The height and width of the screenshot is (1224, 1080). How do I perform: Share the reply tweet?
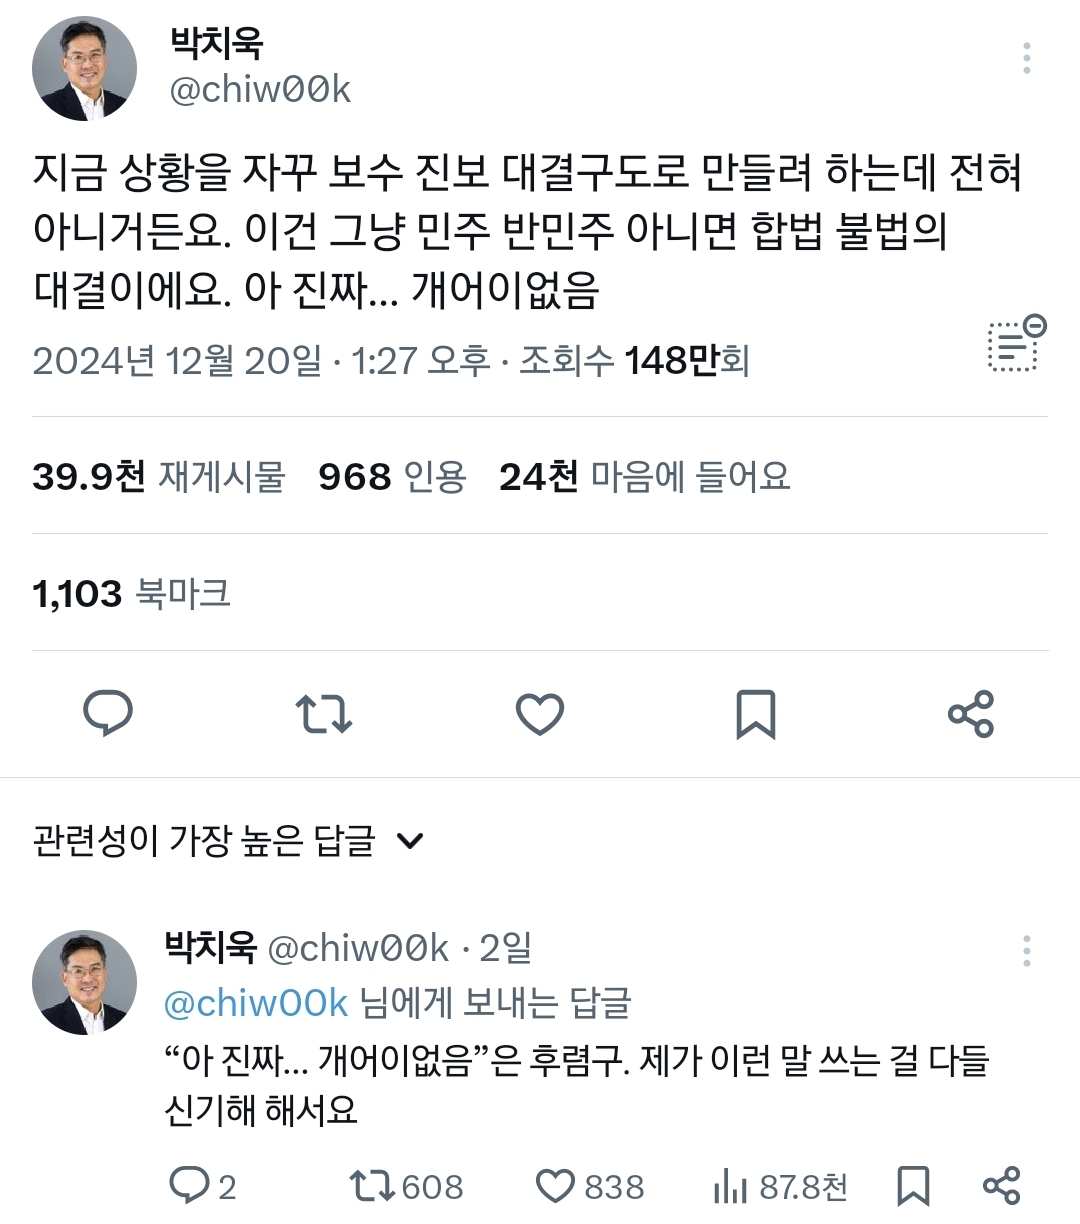(x=1001, y=1186)
